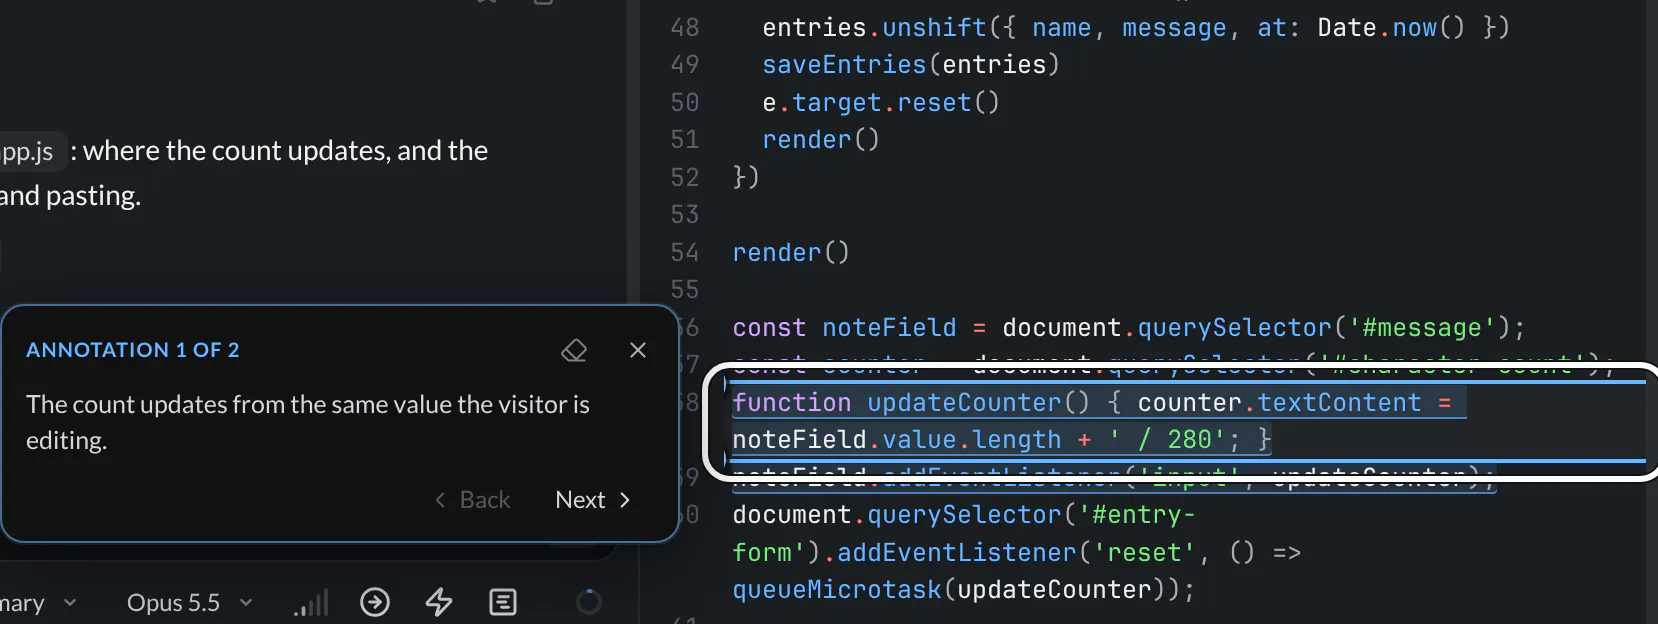The image size is (1658, 624).
Task: Click the 'ANNOTATION 1 OF 2' heading
Action: point(133,350)
